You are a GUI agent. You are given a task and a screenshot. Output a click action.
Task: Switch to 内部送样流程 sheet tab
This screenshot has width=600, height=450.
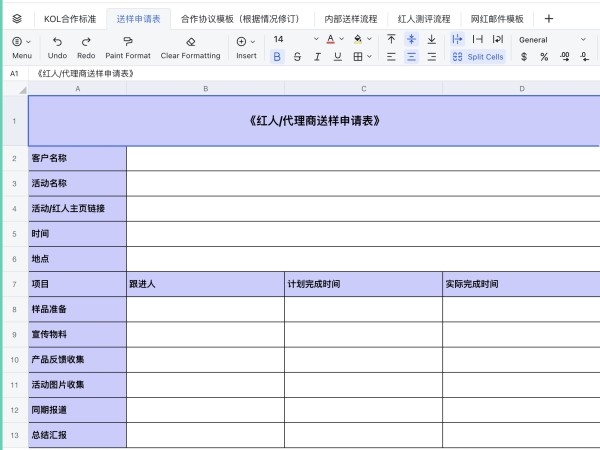351,19
